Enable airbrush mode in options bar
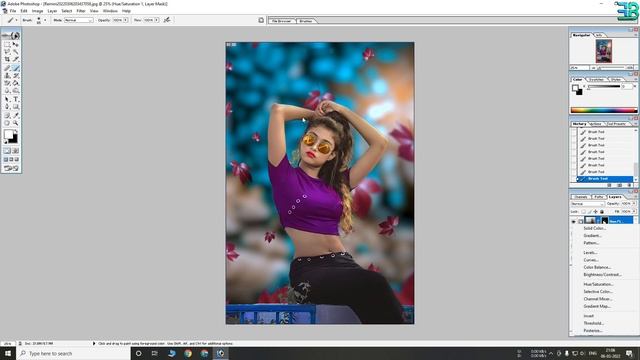 [x=167, y=20]
